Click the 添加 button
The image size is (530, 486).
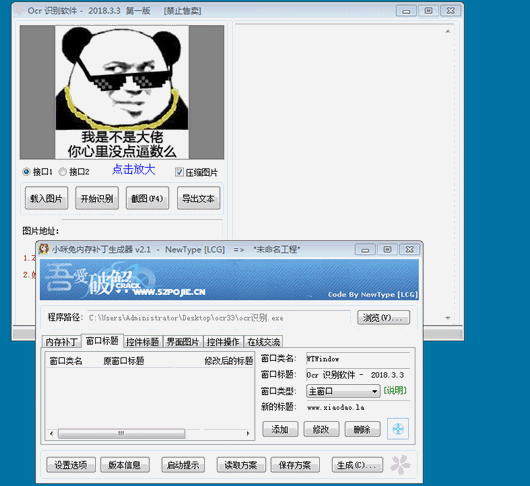(x=280, y=429)
